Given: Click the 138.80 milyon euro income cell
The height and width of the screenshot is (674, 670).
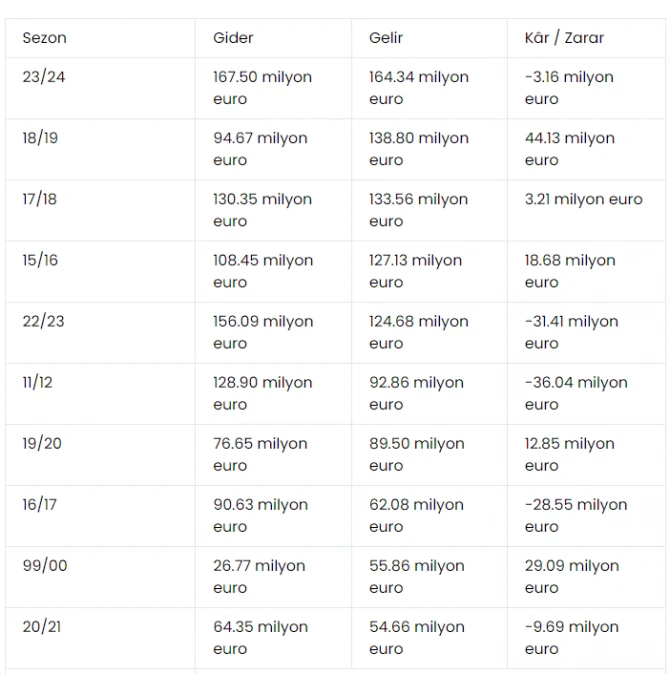Looking at the screenshot, I should tap(429, 149).
